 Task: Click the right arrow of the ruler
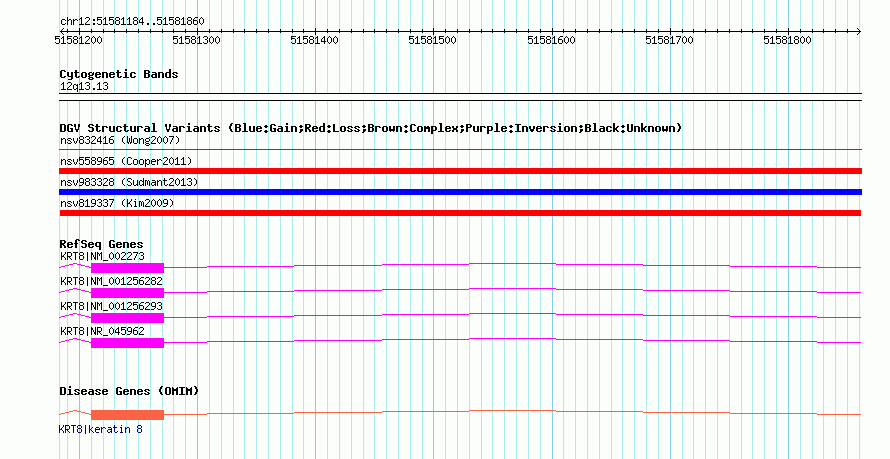(x=859, y=31)
